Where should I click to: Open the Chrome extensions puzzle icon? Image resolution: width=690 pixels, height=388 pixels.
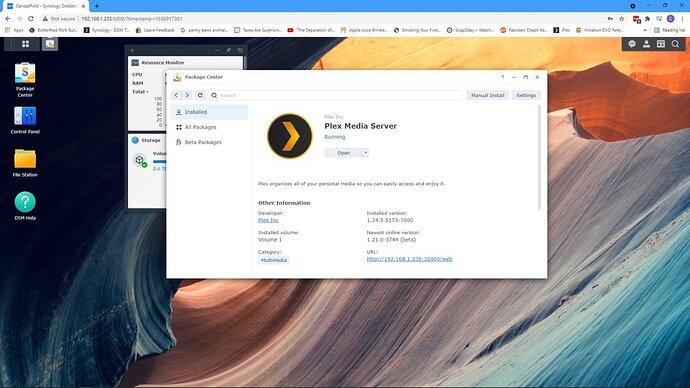(x=647, y=18)
